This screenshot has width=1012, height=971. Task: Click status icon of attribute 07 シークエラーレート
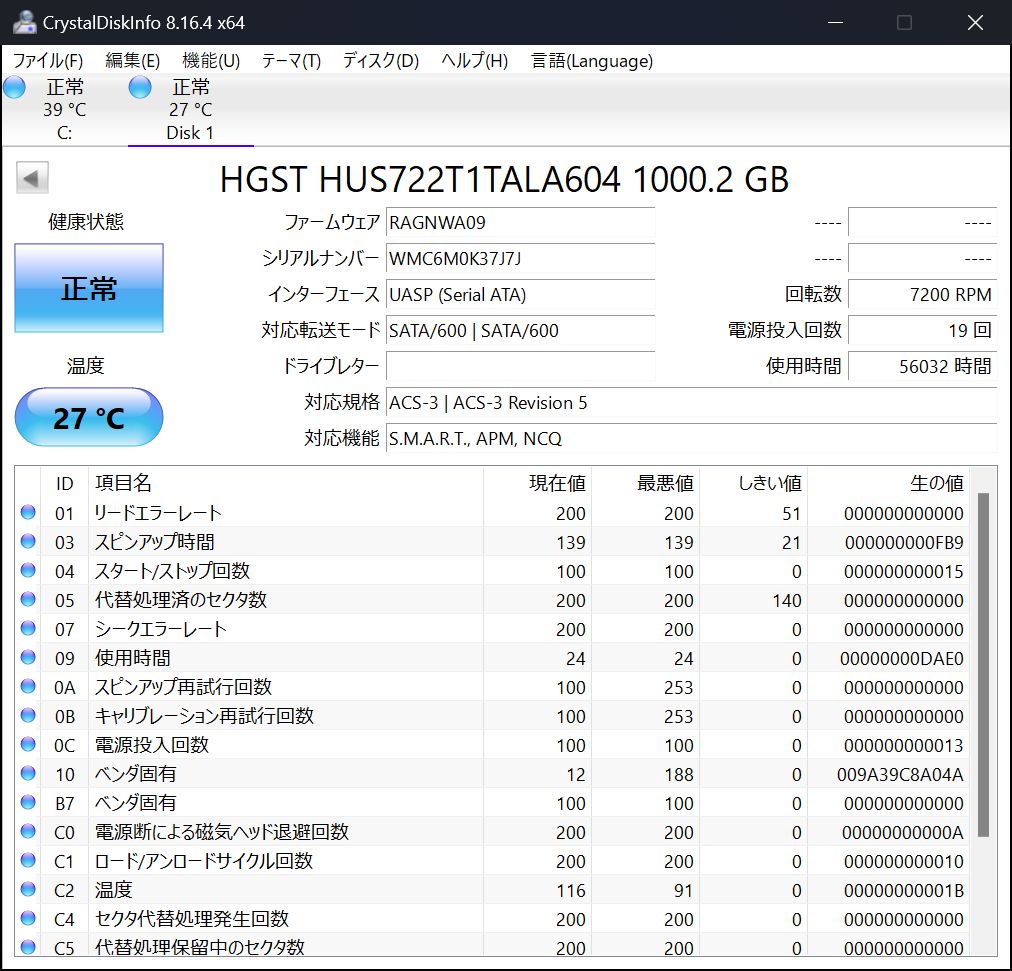28,629
